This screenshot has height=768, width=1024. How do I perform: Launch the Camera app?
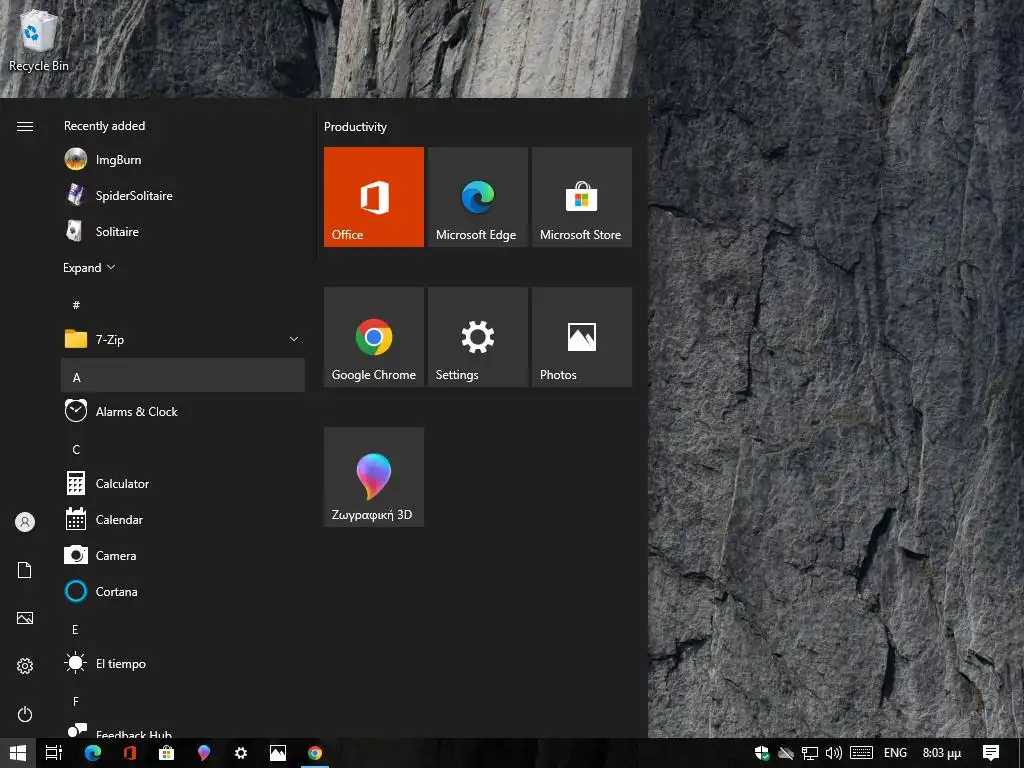coord(183,555)
